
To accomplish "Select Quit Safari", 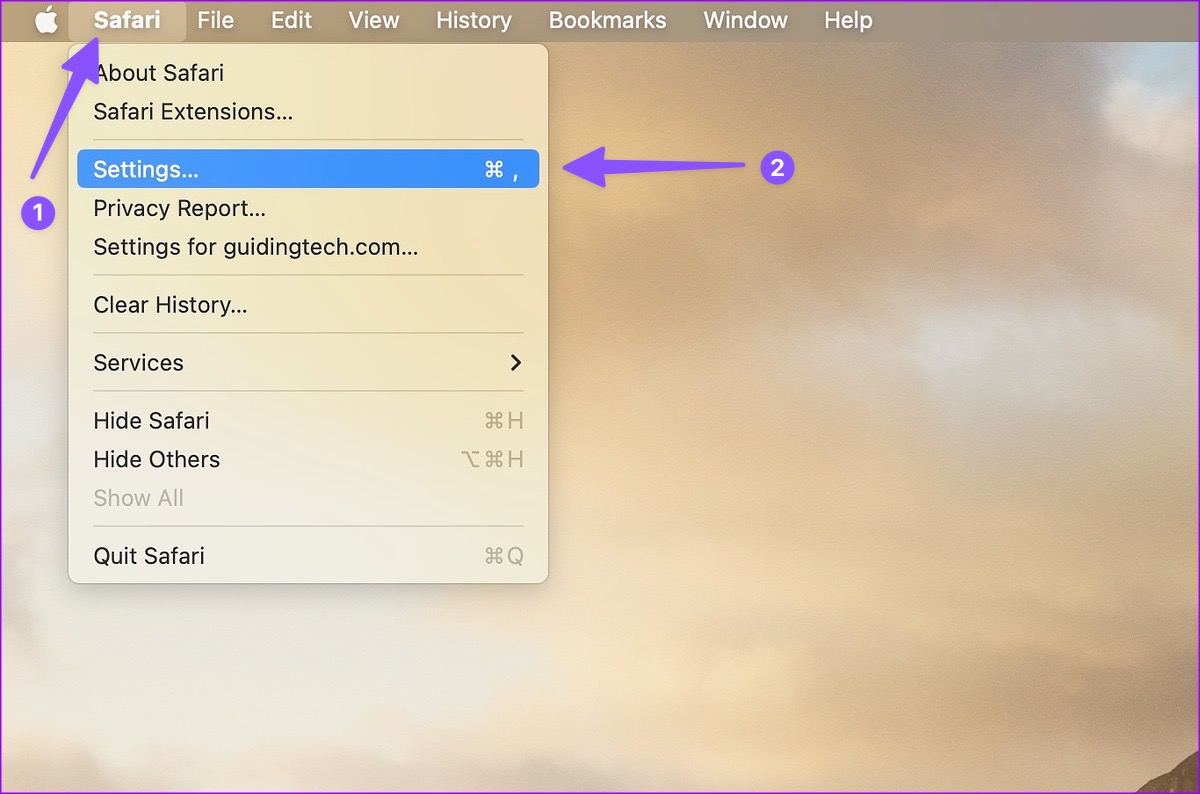I will point(149,556).
